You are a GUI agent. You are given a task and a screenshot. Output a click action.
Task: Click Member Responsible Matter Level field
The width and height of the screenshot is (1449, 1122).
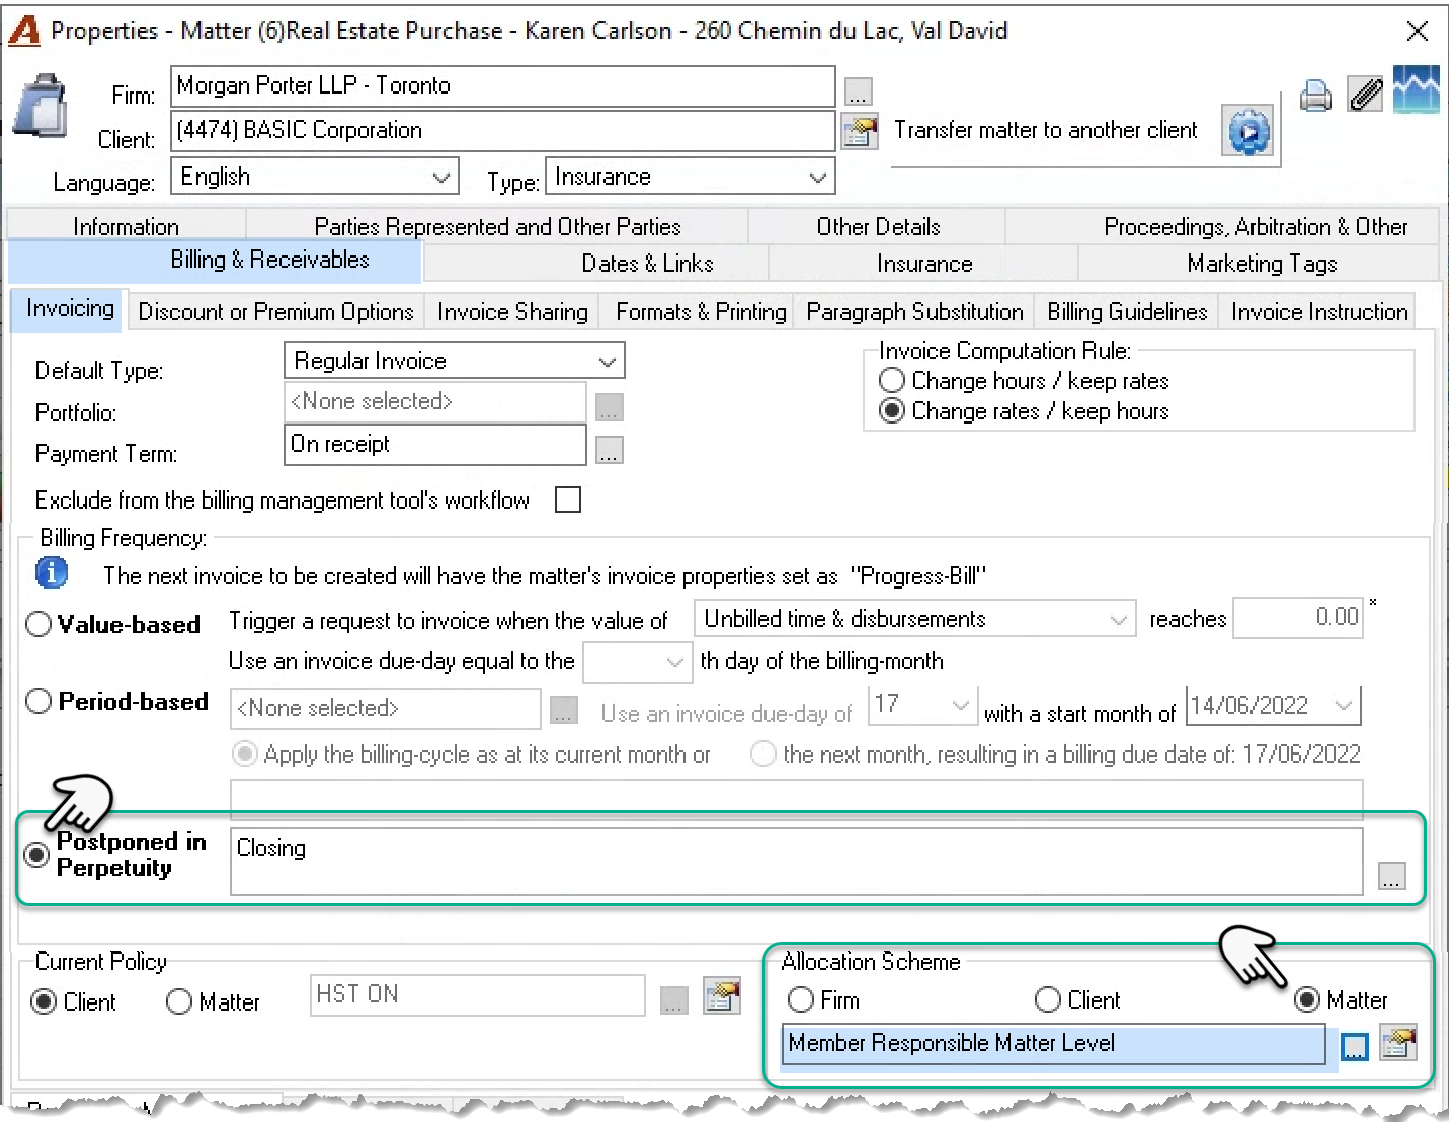[1054, 1044]
